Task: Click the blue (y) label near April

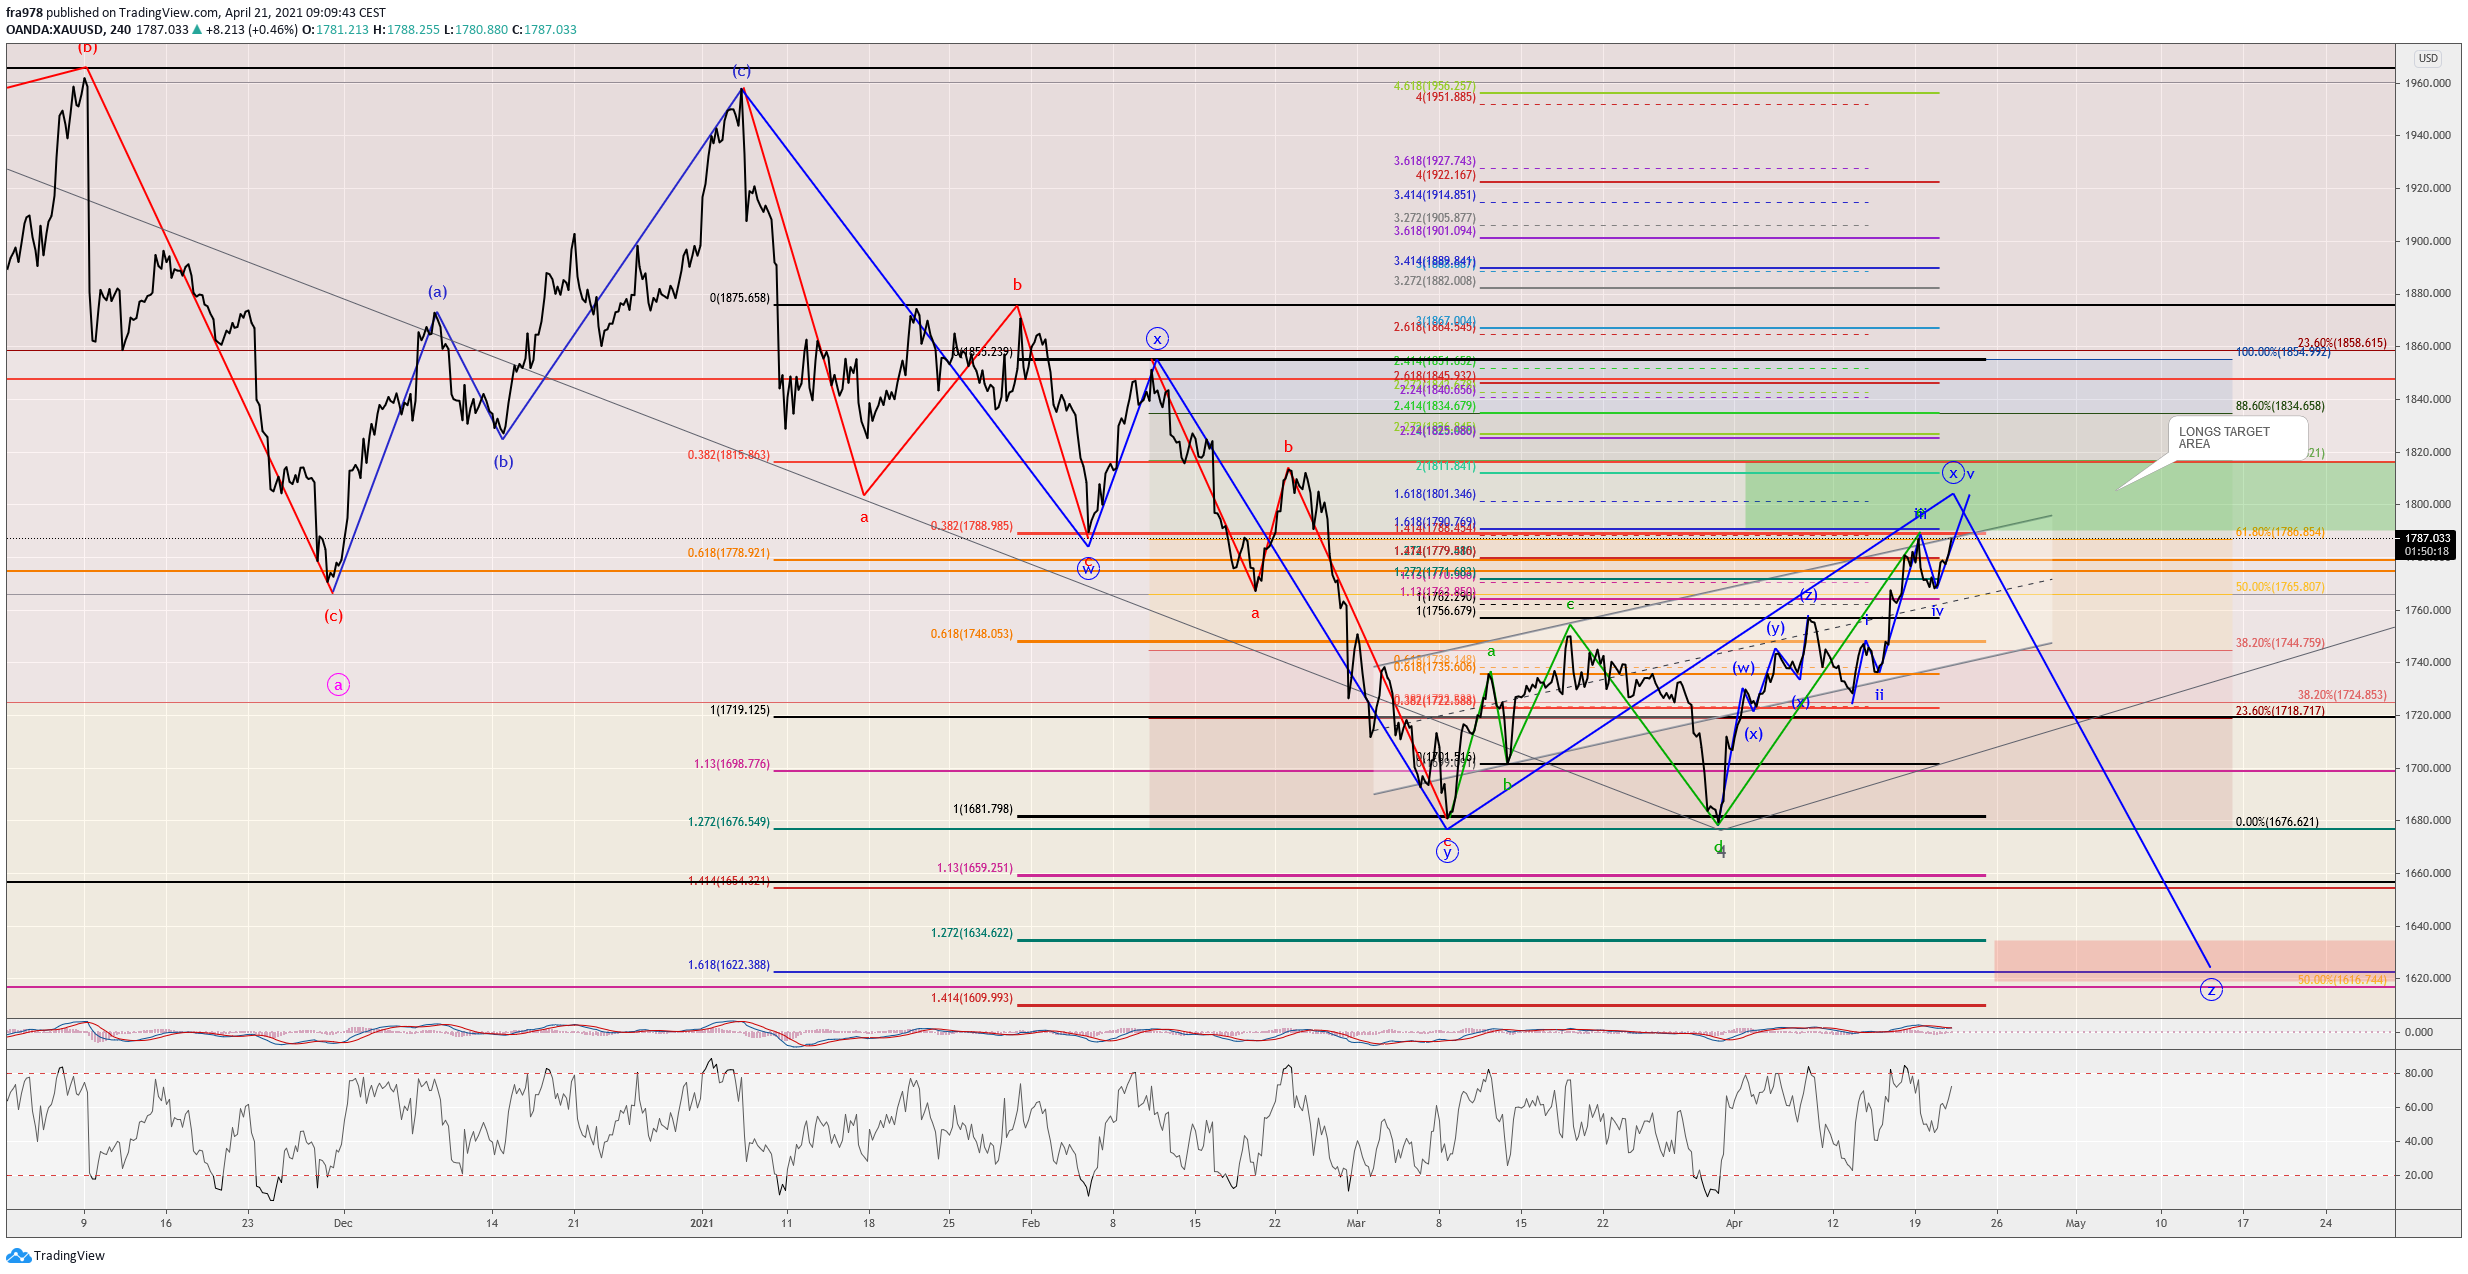Action: tap(1775, 628)
